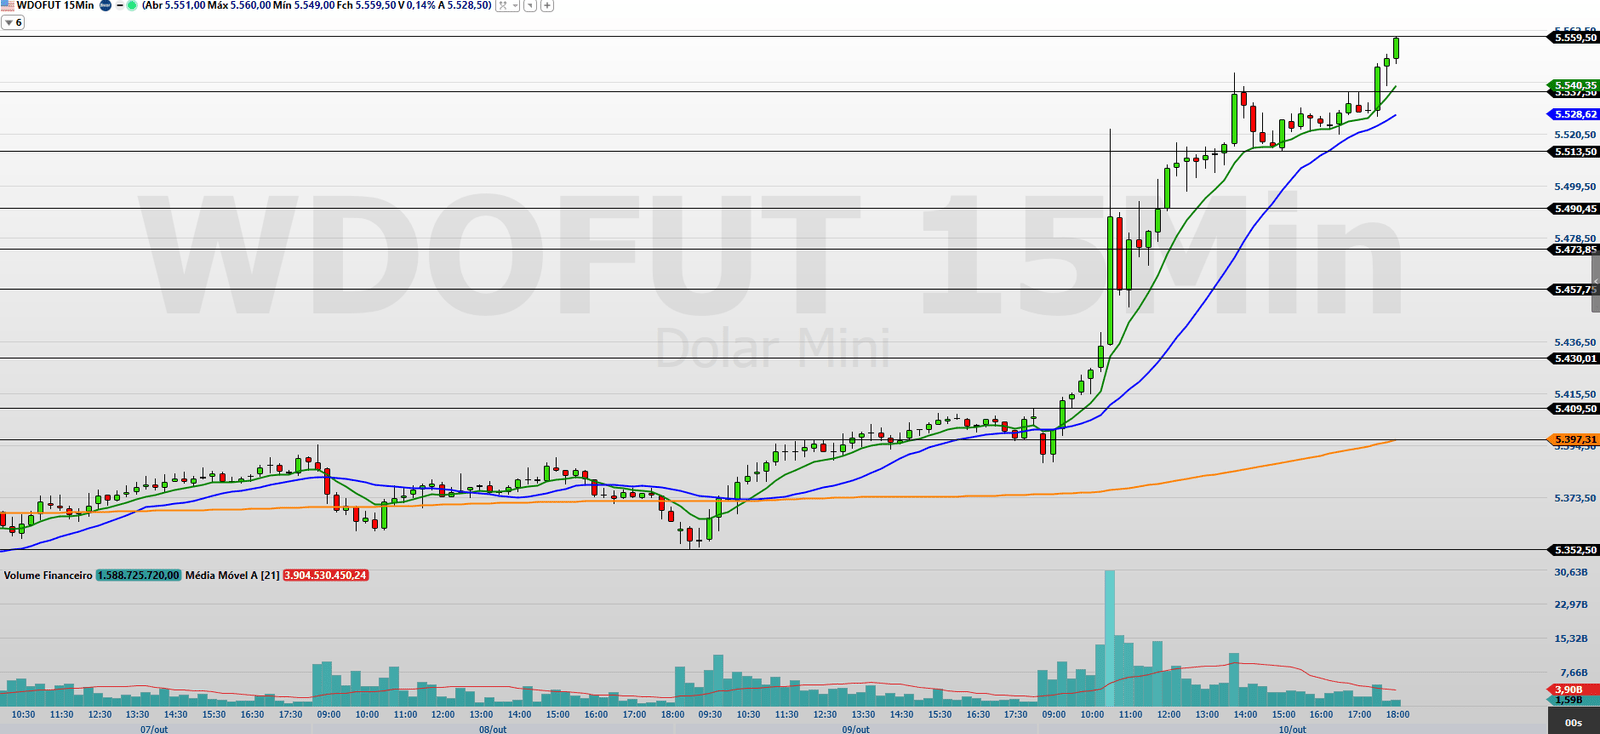Select the Volume Financeiro indicator label
Screen dimensions: 1600x734
(48, 575)
